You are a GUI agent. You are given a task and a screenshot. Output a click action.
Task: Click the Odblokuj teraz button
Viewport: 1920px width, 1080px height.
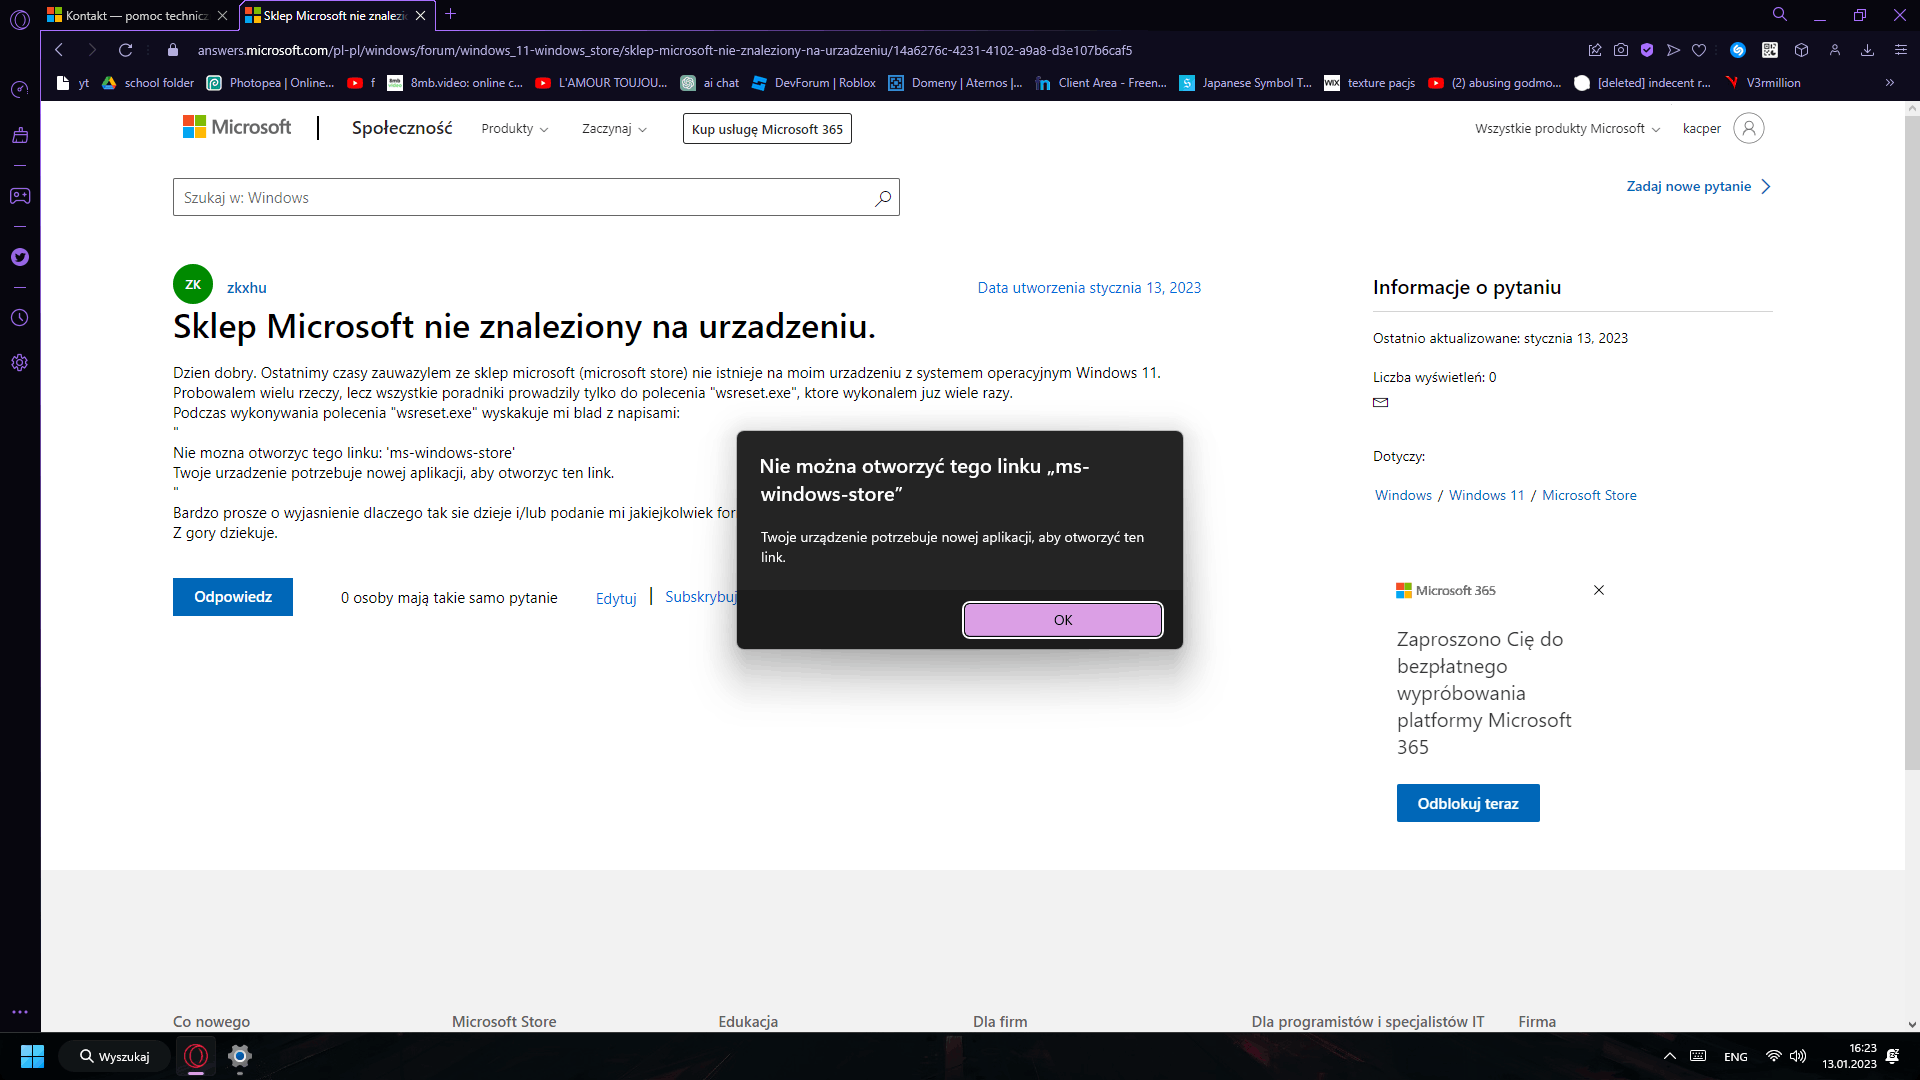[x=1467, y=803]
